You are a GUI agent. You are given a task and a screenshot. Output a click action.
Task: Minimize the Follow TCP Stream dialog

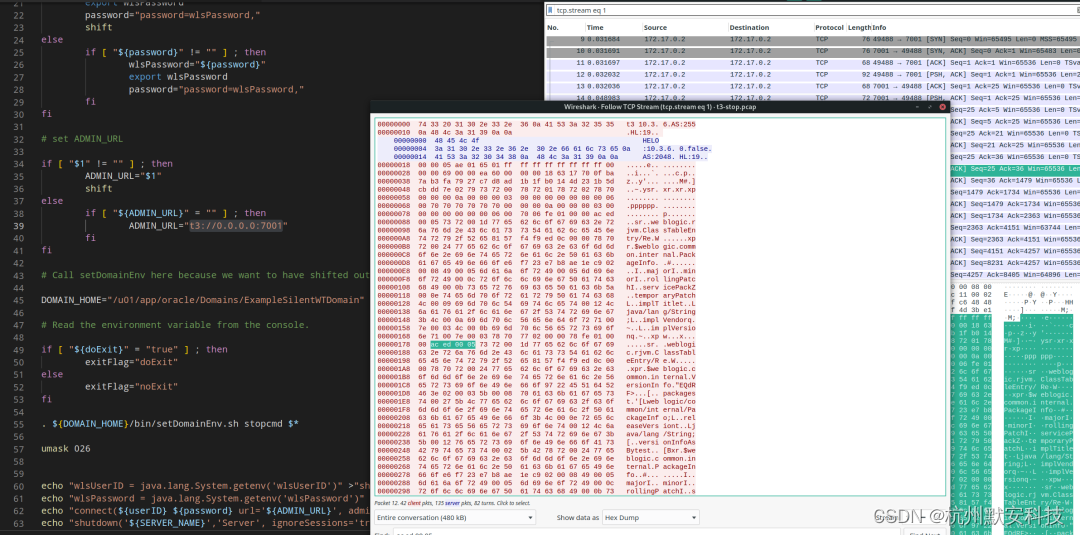(x=918, y=107)
